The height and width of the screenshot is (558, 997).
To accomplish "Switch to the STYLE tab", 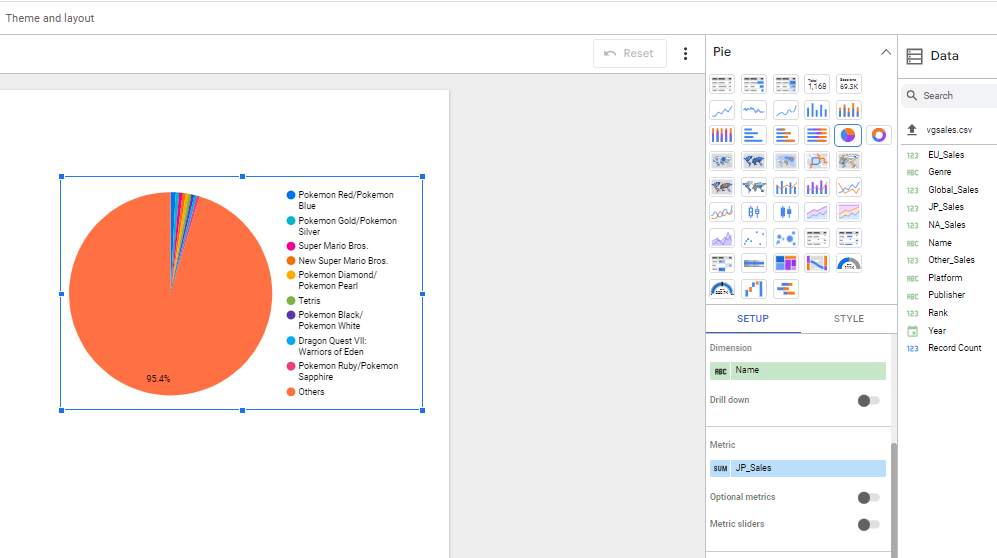I will click(x=848, y=319).
